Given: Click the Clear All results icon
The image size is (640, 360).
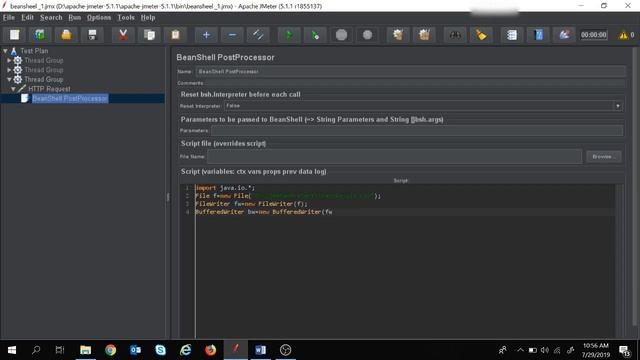Looking at the screenshot, I should point(424,35).
